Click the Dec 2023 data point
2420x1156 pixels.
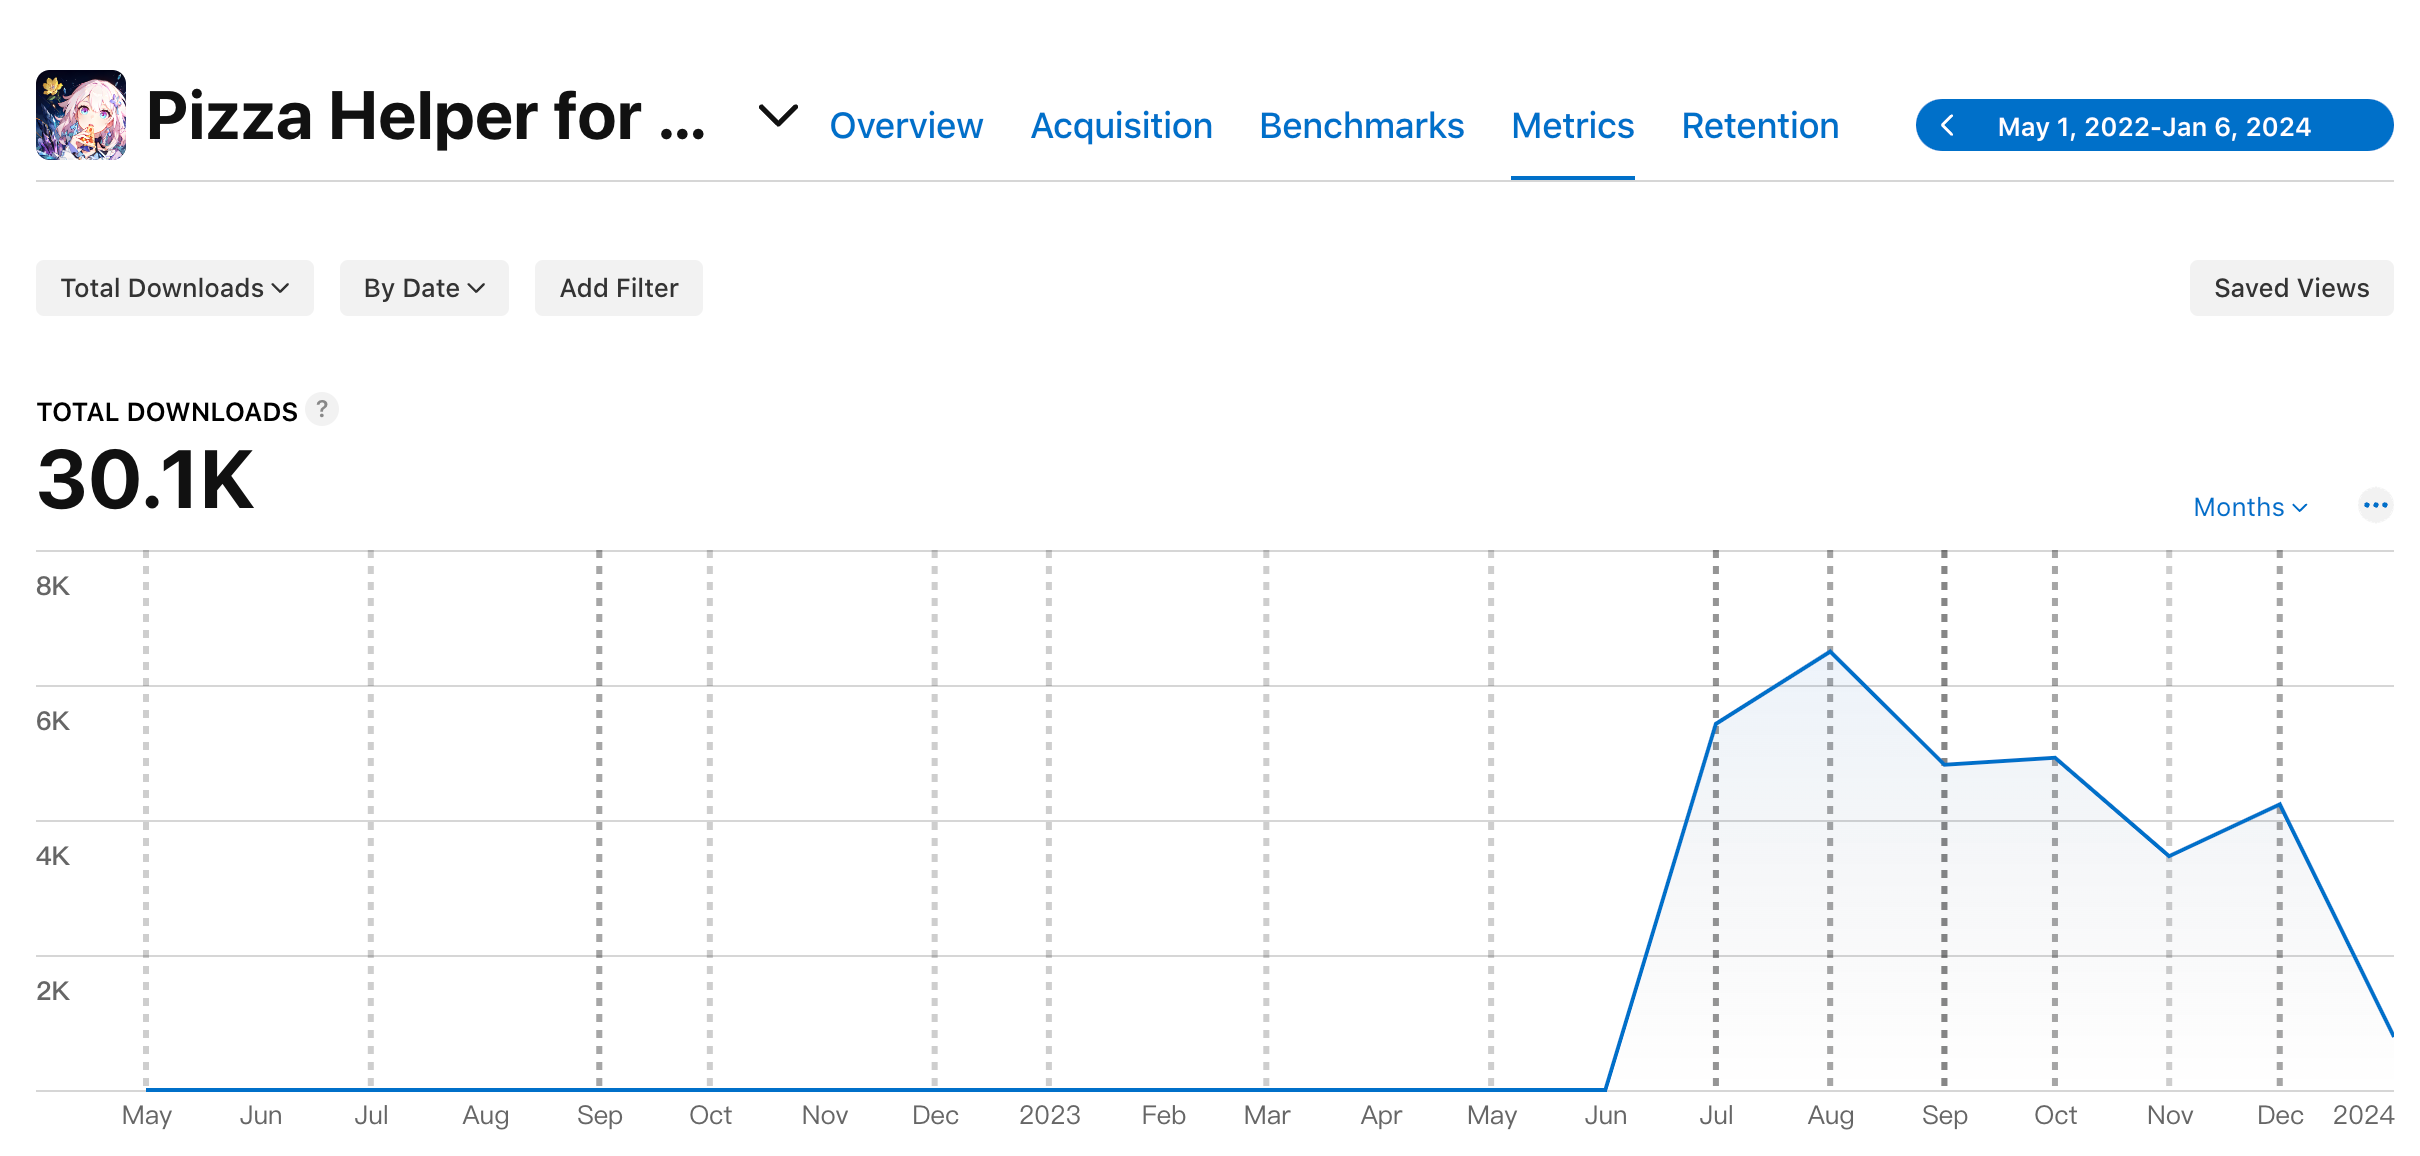click(2280, 804)
